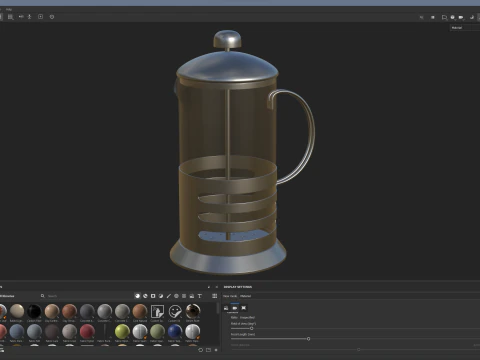Select the dark blue fabric material sphere

(175, 332)
